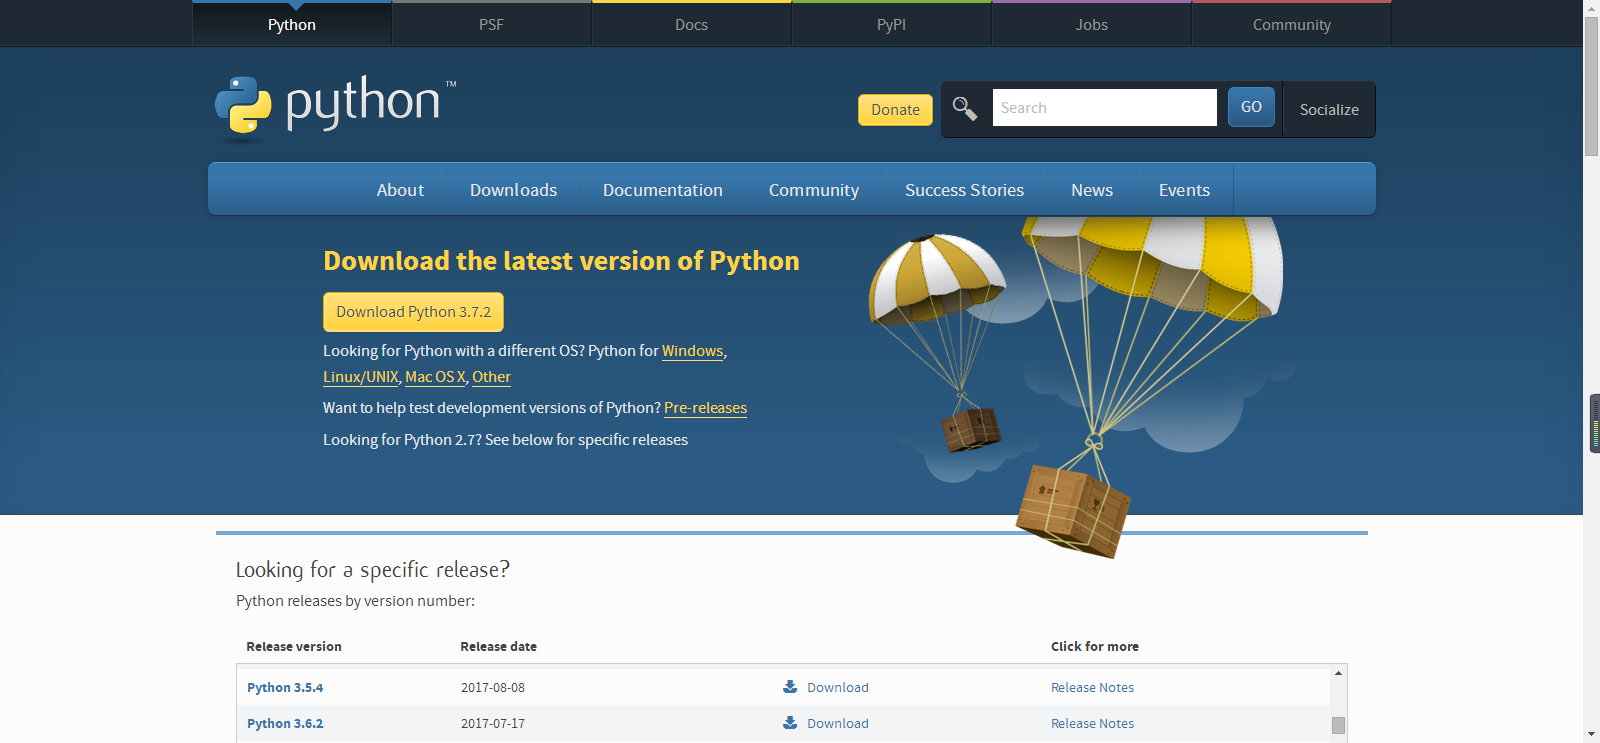Open the Docs top tab

[x=692, y=24]
